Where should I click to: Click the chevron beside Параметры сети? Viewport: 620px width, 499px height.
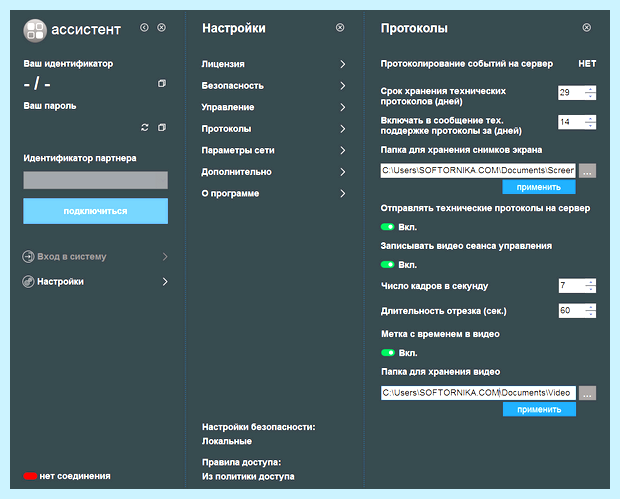point(342,150)
